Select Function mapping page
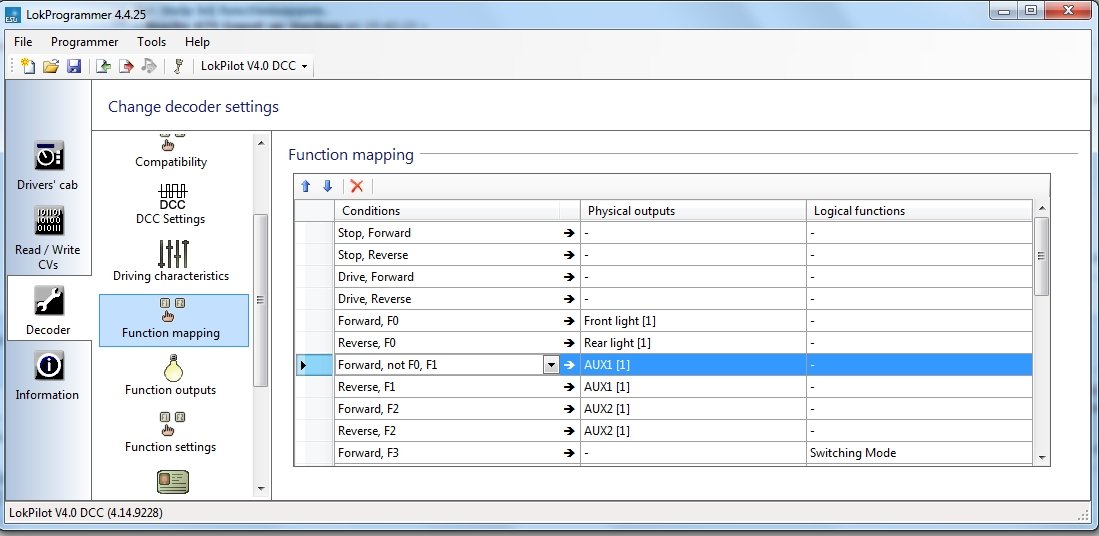 174,321
